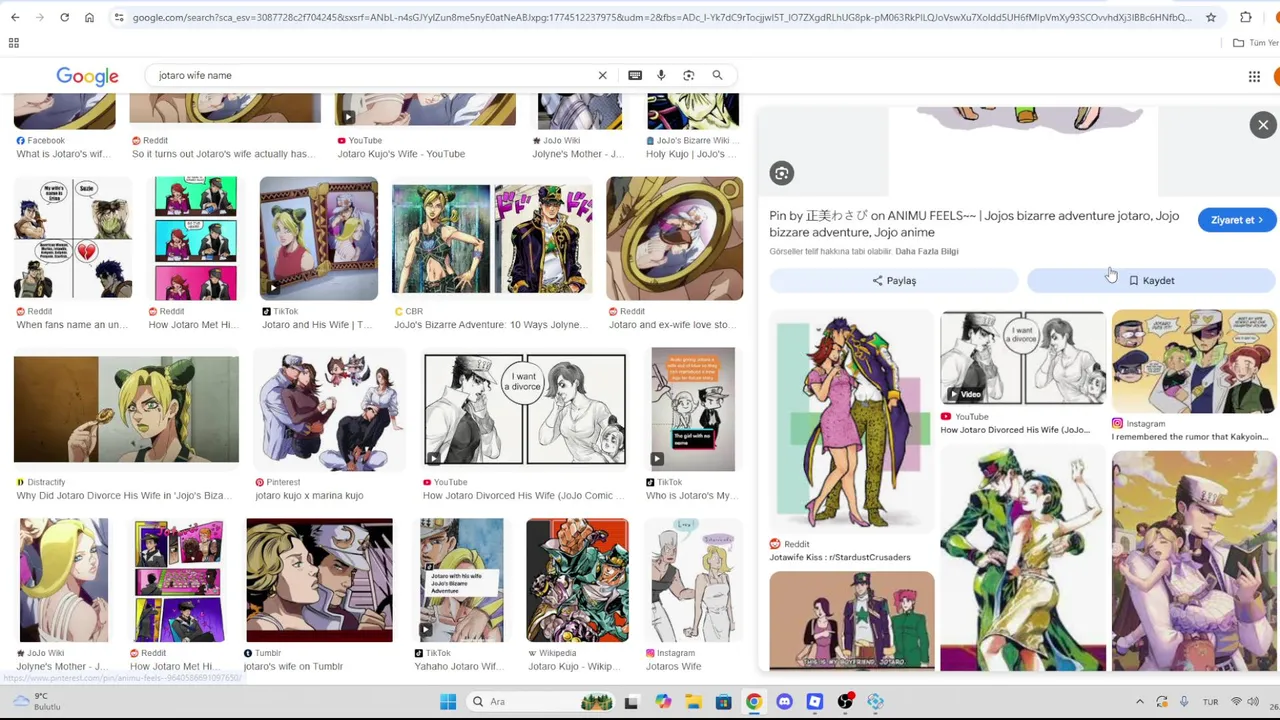Visit the source page via Ziyaret et button
This screenshot has height=720, width=1280.
(x=1237, y=220)
